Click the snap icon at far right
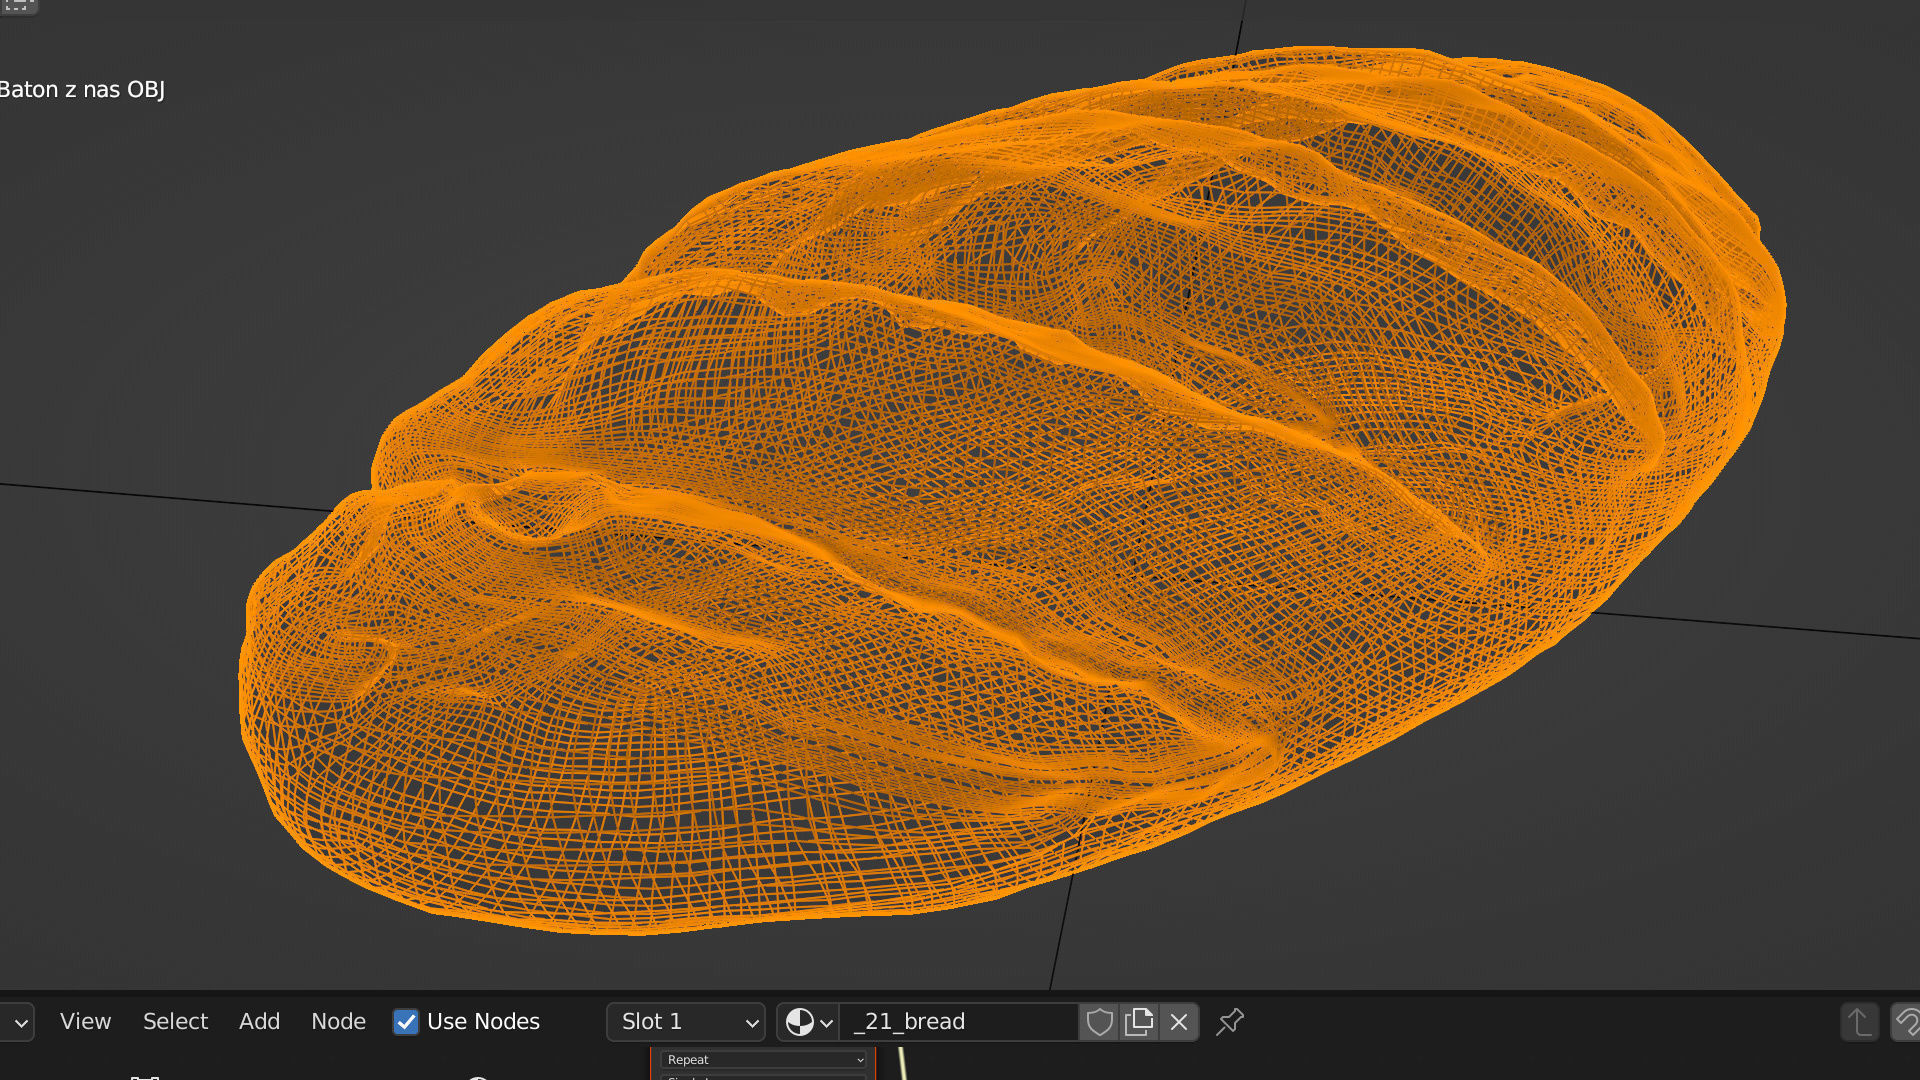The height and width of the screenshot is (1080, 1920). coord(1906,1022)
